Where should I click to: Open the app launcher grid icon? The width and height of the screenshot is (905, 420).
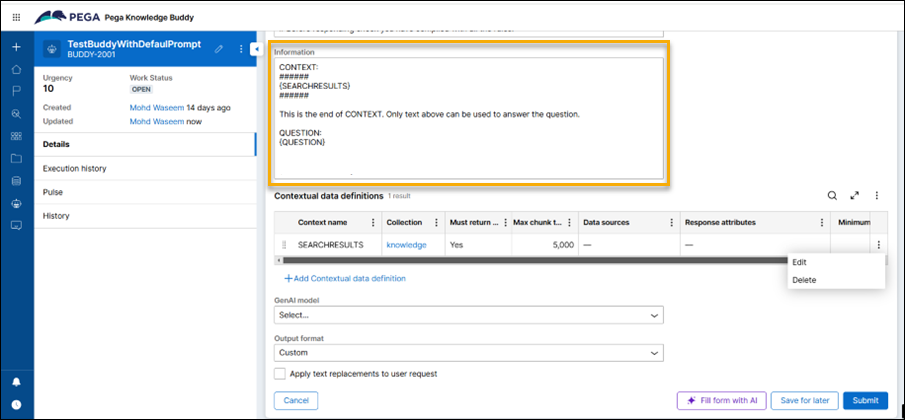point(16,17)
